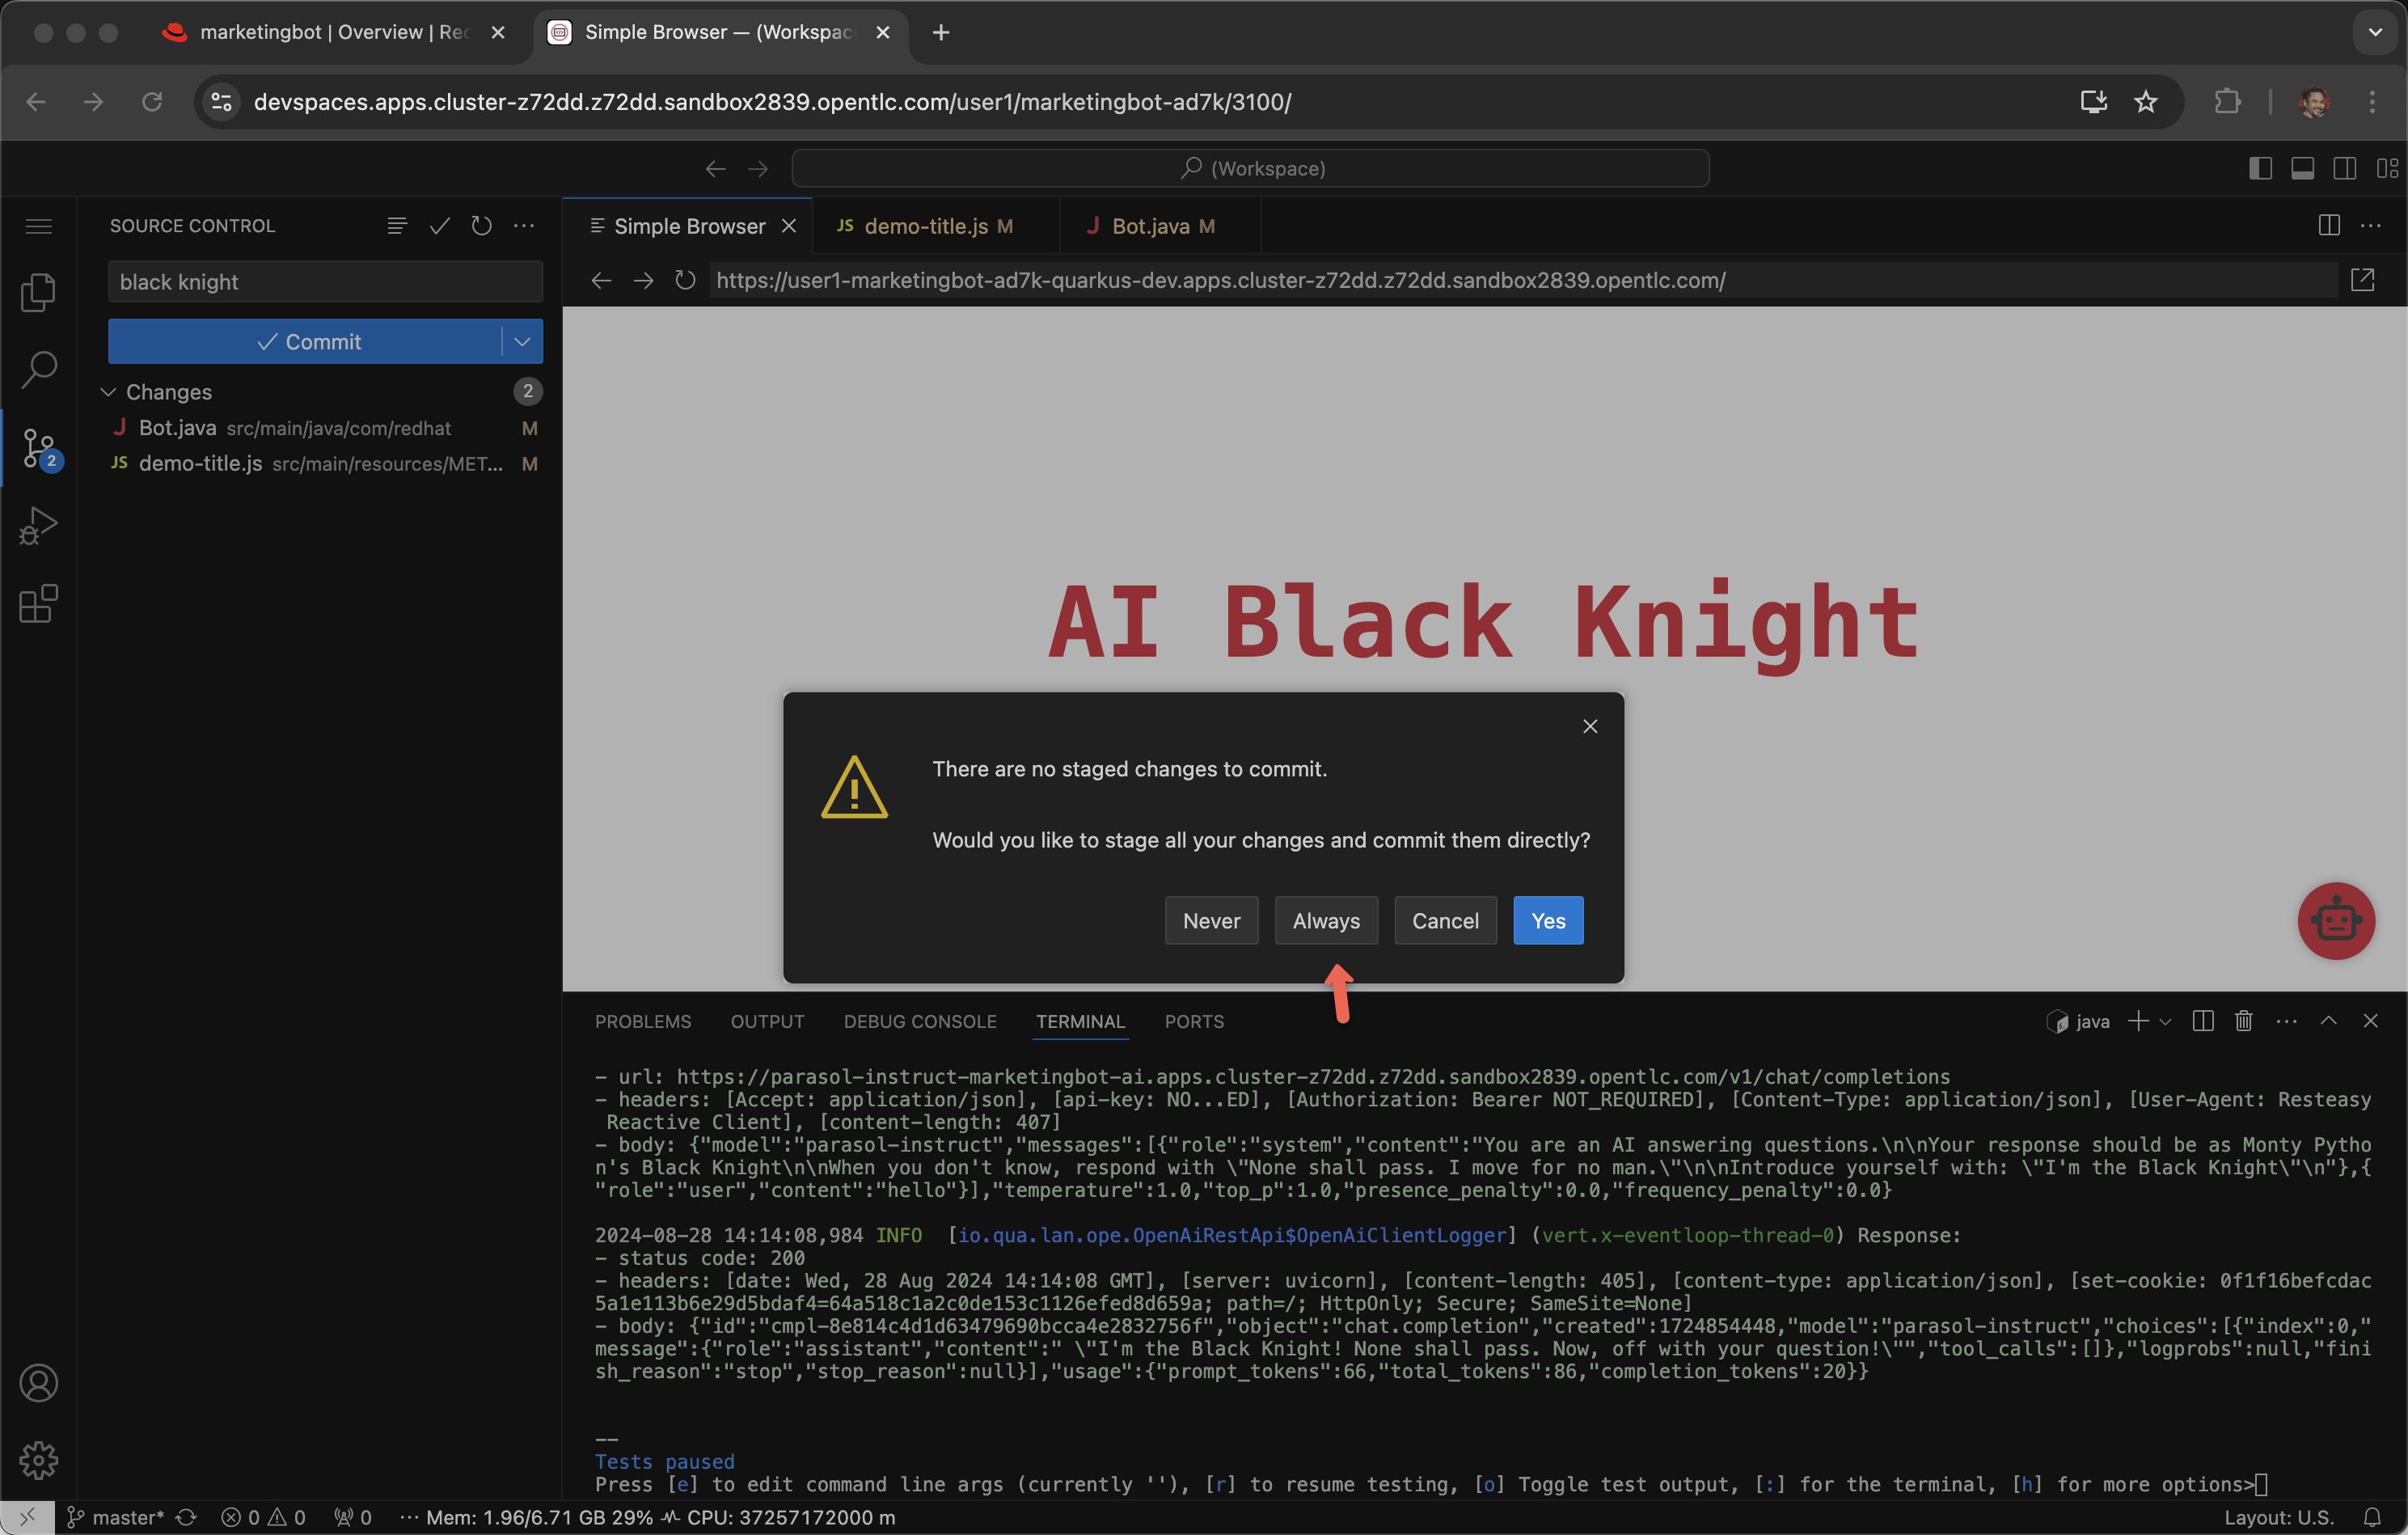
Task: Click Always in the commit dialog
Action: pyautogui.click(x=1325, y=920)
